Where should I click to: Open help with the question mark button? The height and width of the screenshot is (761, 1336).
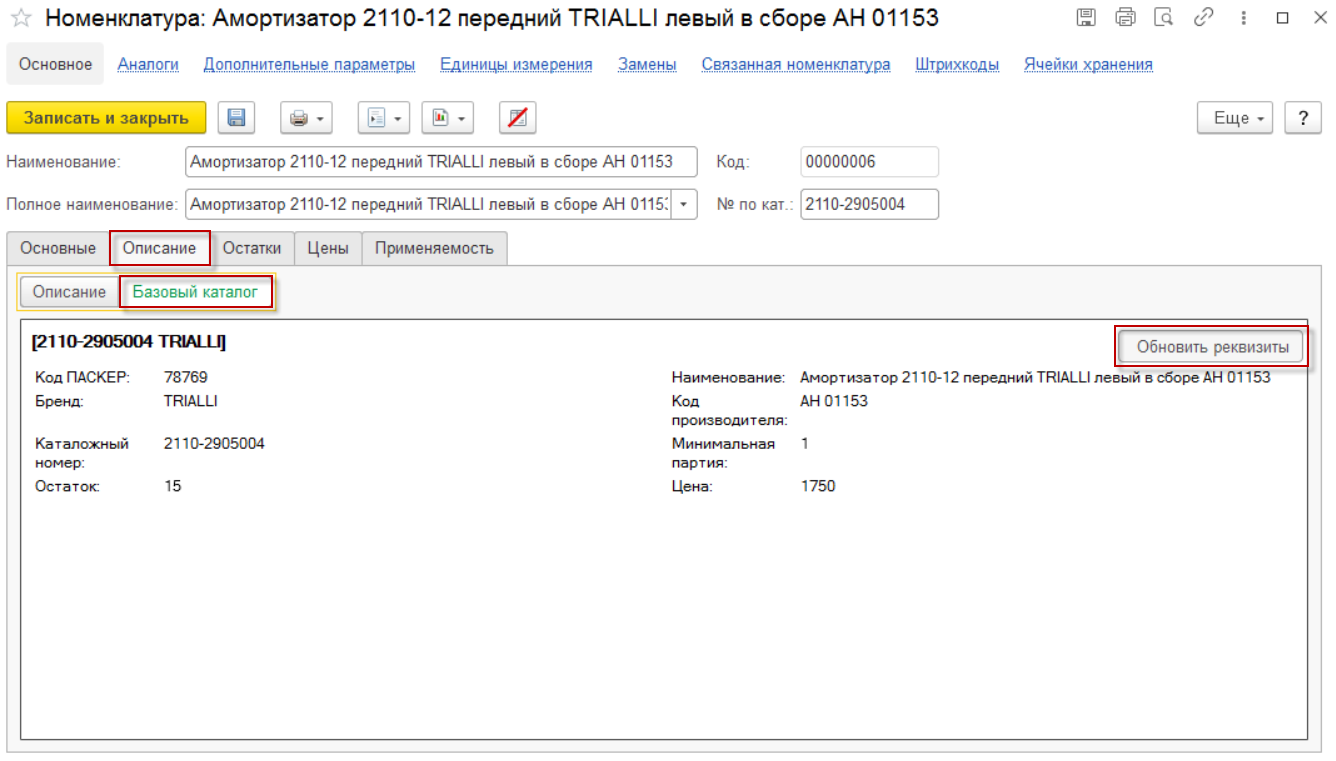click(1303, 118)
